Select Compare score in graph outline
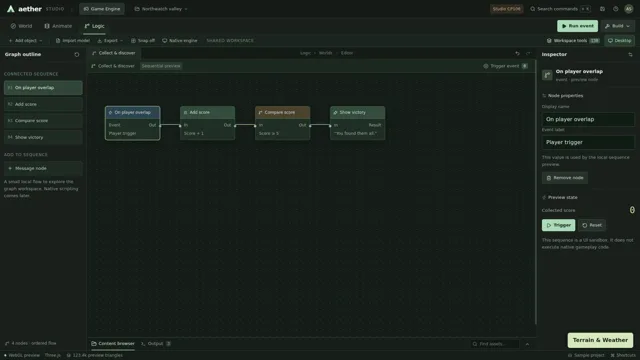Screen dimensions: 640x360 [x=43, y=121]
